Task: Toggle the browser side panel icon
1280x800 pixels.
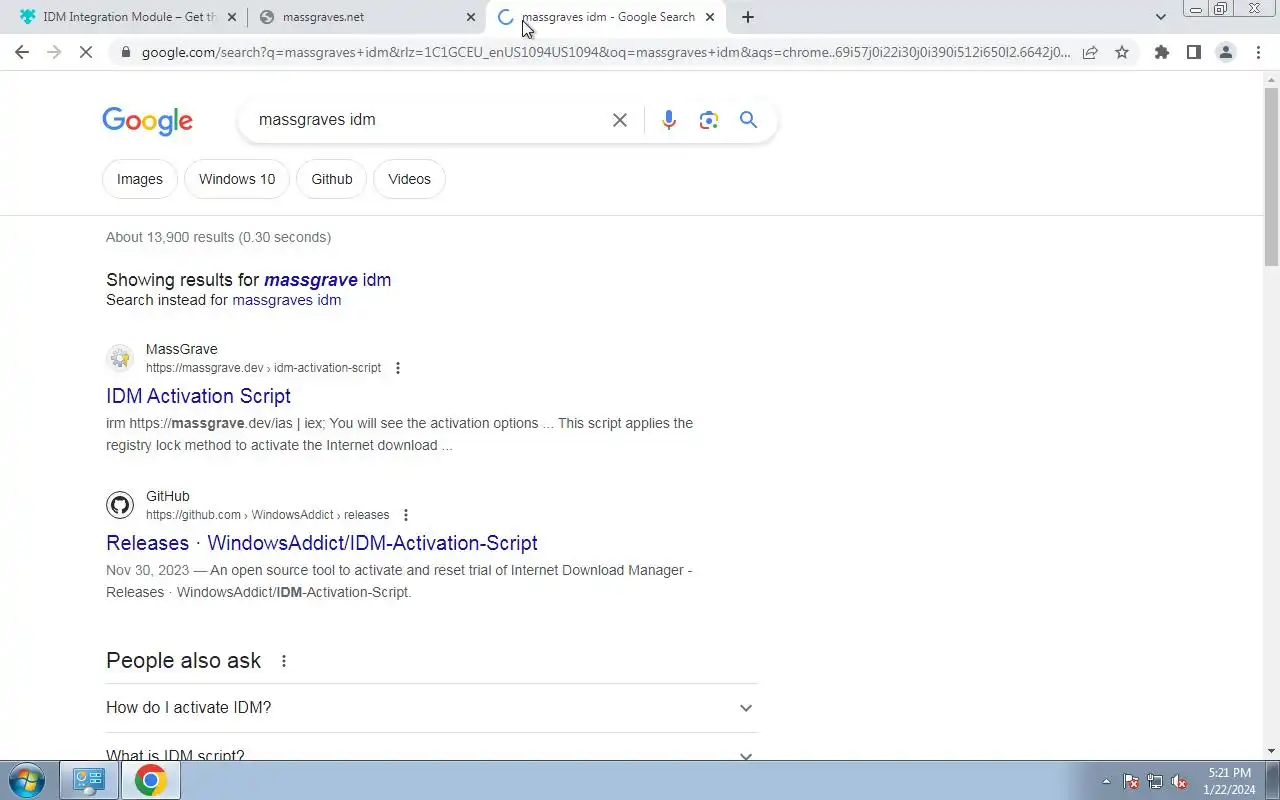Action: click(x=1194, y=52)
